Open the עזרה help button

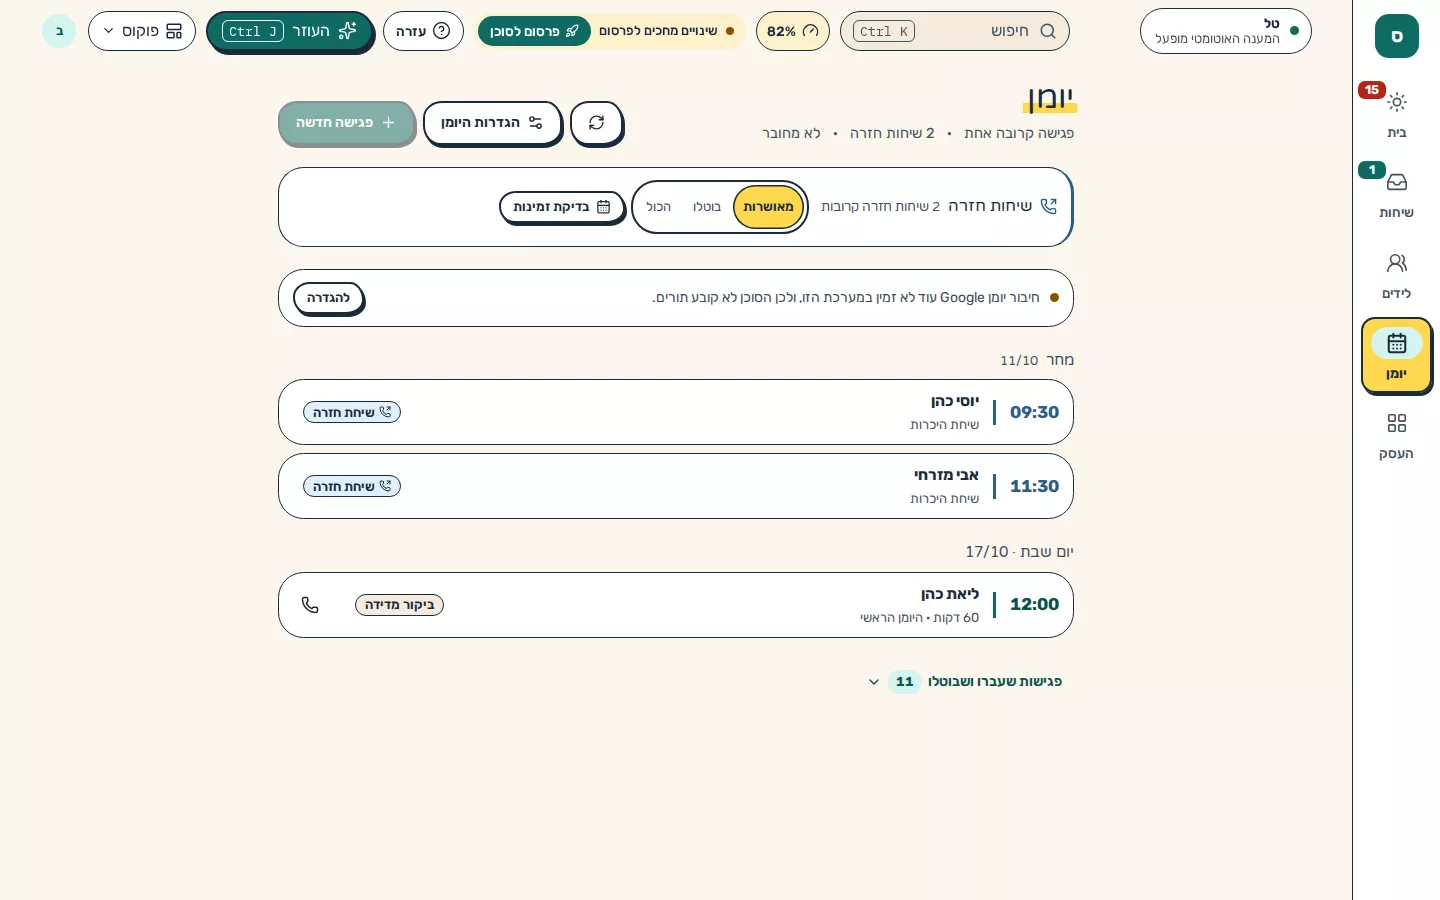(423, 31)
